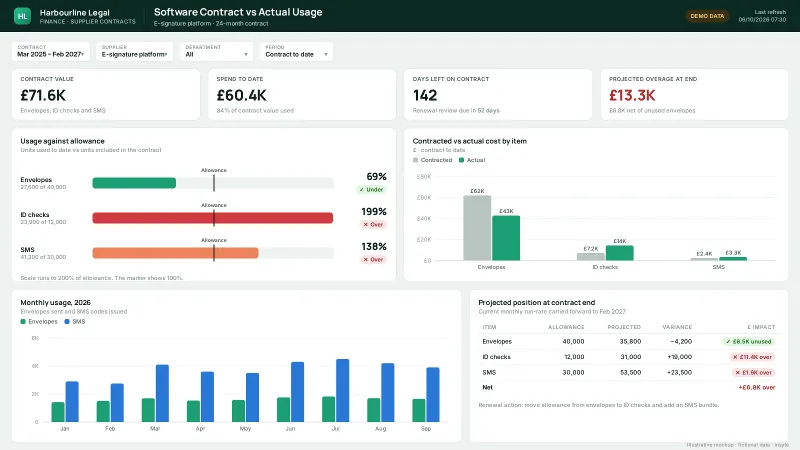Click the £1.9K over badge
Image resolution: width=800 pixels, height=450 pixels.
(754, 372)
